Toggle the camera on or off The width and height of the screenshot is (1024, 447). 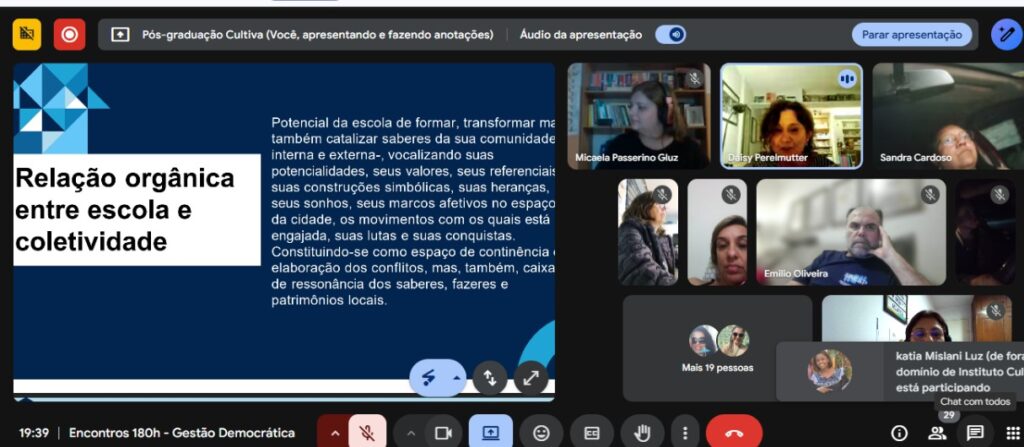coord(443,432)
